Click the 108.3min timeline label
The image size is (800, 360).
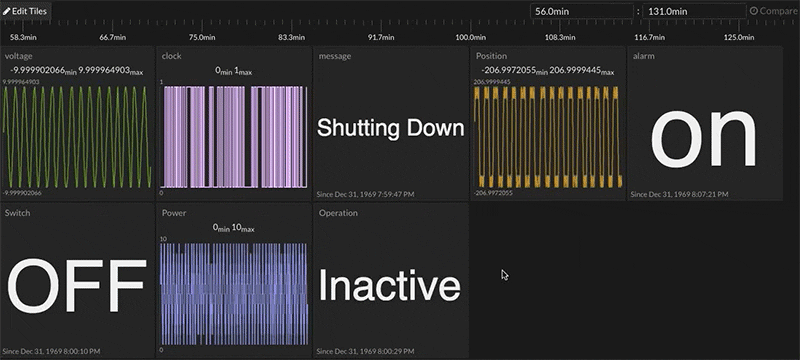click(560, 37)
